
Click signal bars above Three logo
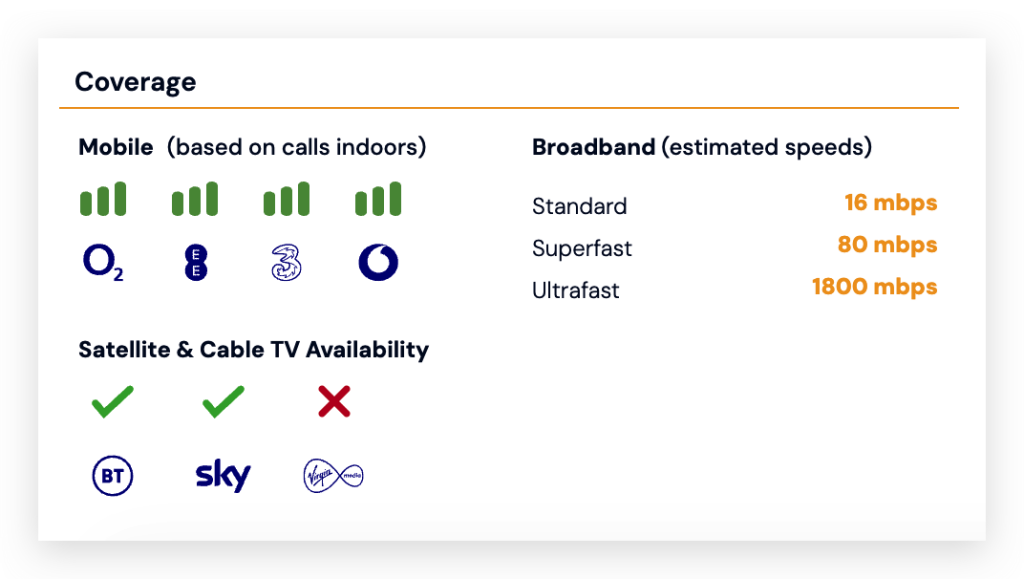287,198
